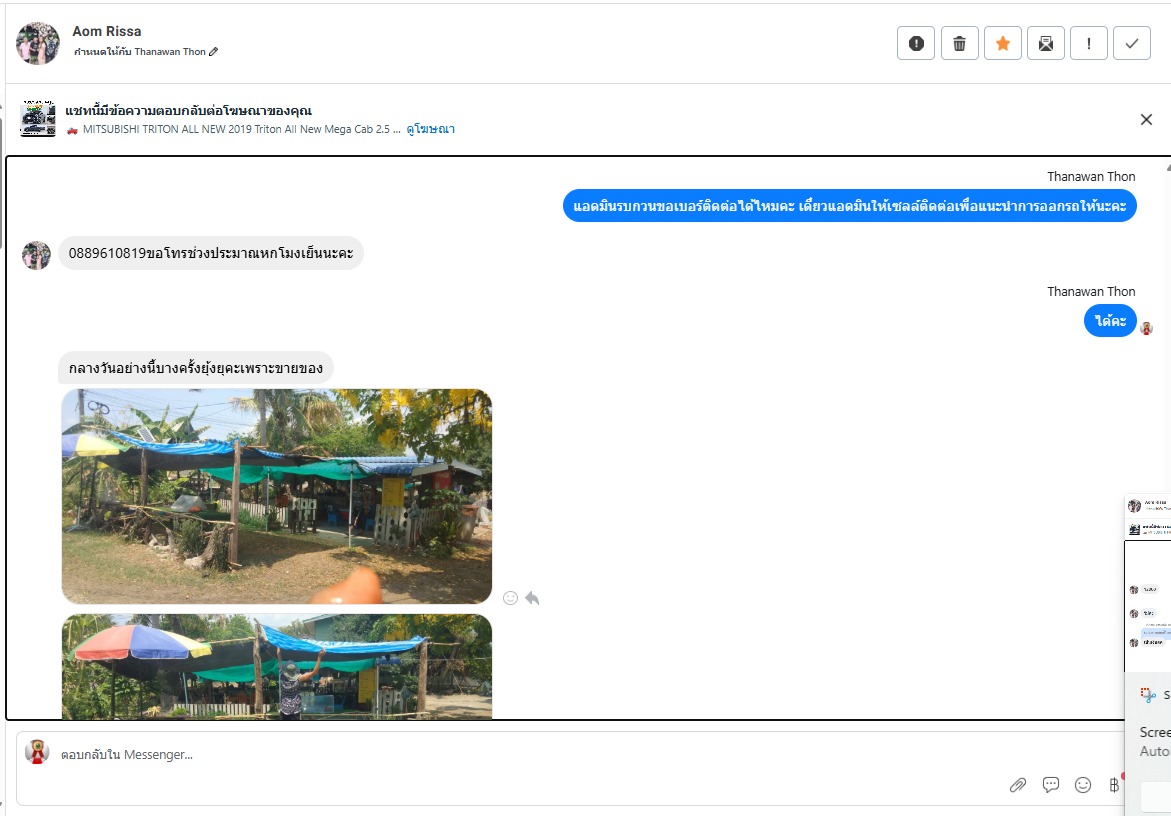Viewport: 1171px width, 816px height.
Task: Click Thanawan Thon label above first message
Action: (x=1091, y=177)
